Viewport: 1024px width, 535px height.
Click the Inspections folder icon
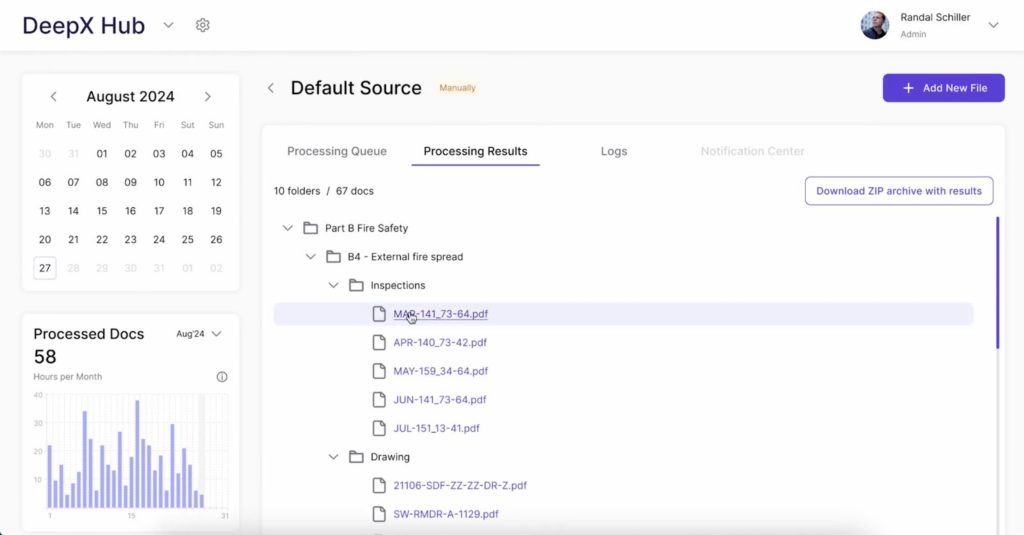tap(356, 285)
